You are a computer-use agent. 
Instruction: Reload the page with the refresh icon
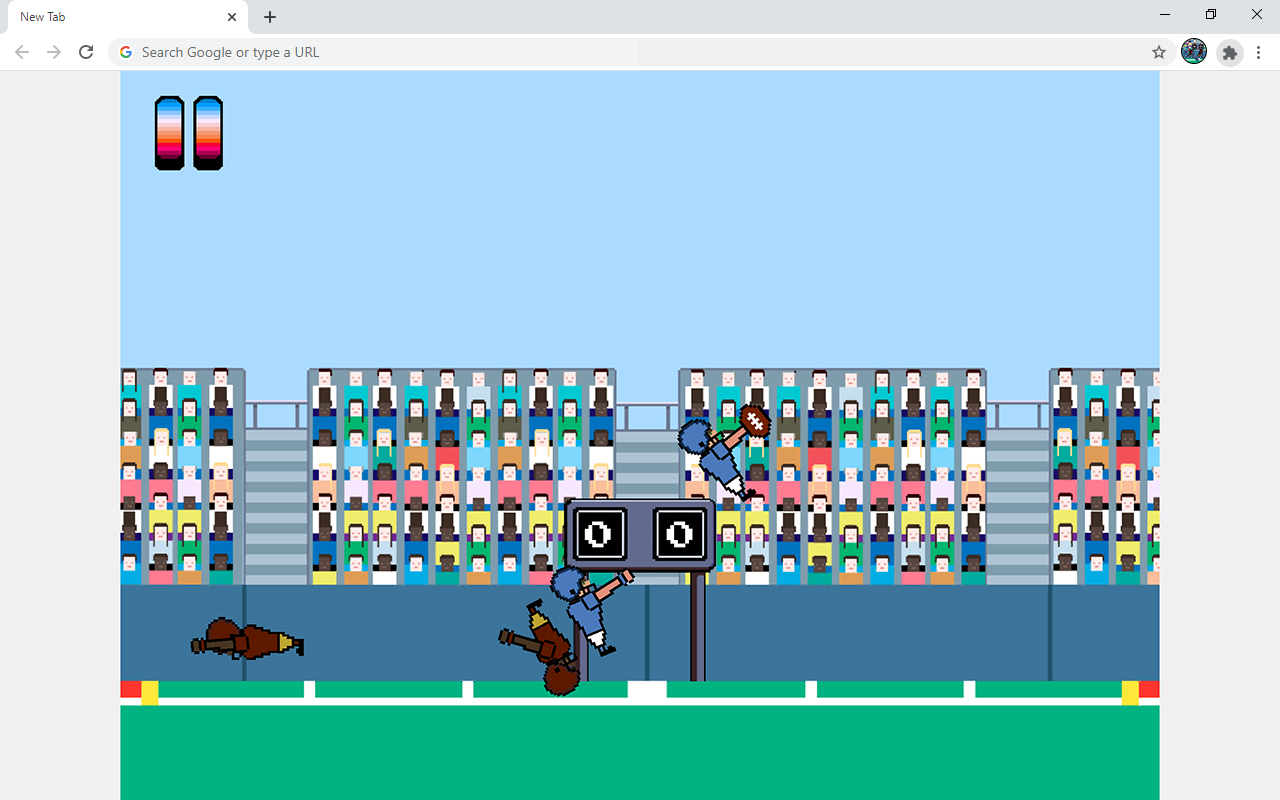point(86,51)
